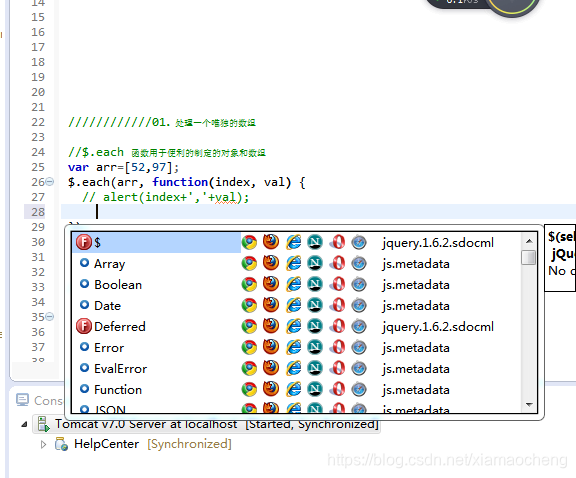Collapse the Tomcat v7.0 Server tree node
Screen dimensions: 576x478
point(24,424)
